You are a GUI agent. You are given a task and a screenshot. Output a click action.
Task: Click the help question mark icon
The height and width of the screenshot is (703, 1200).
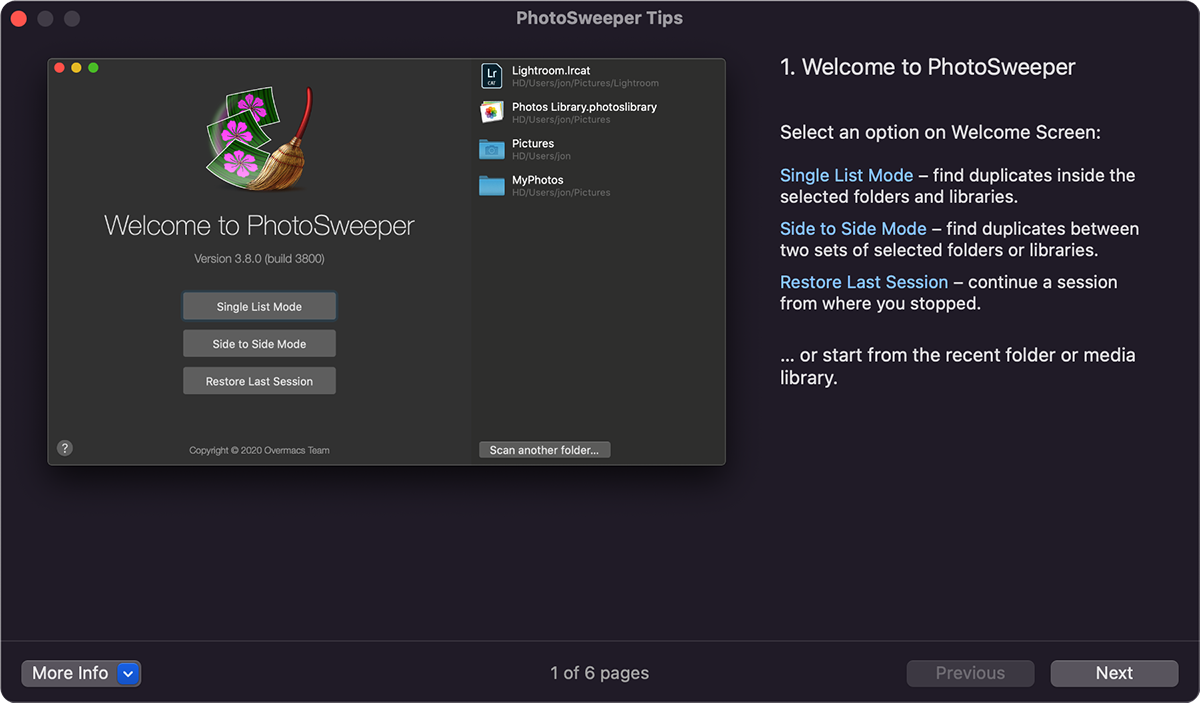(65, 448)
